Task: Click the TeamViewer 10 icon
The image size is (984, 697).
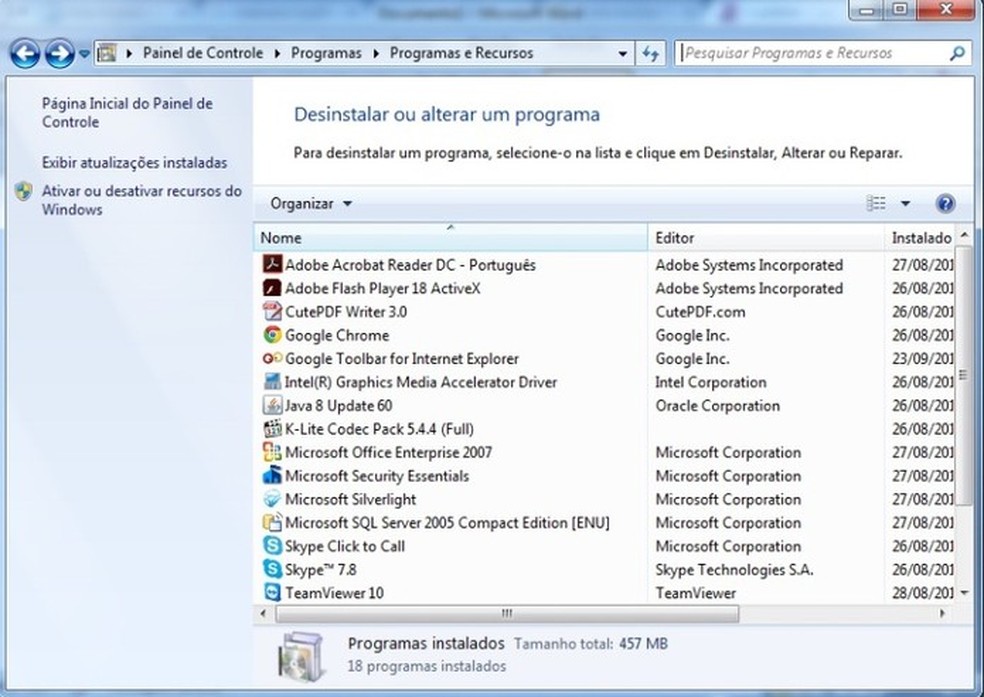Action: pos(272,592)
